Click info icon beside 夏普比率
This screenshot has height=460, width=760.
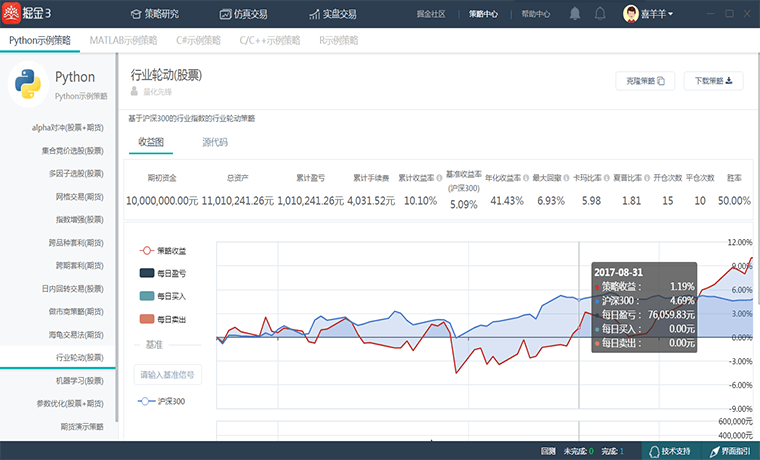pos(647,178)
